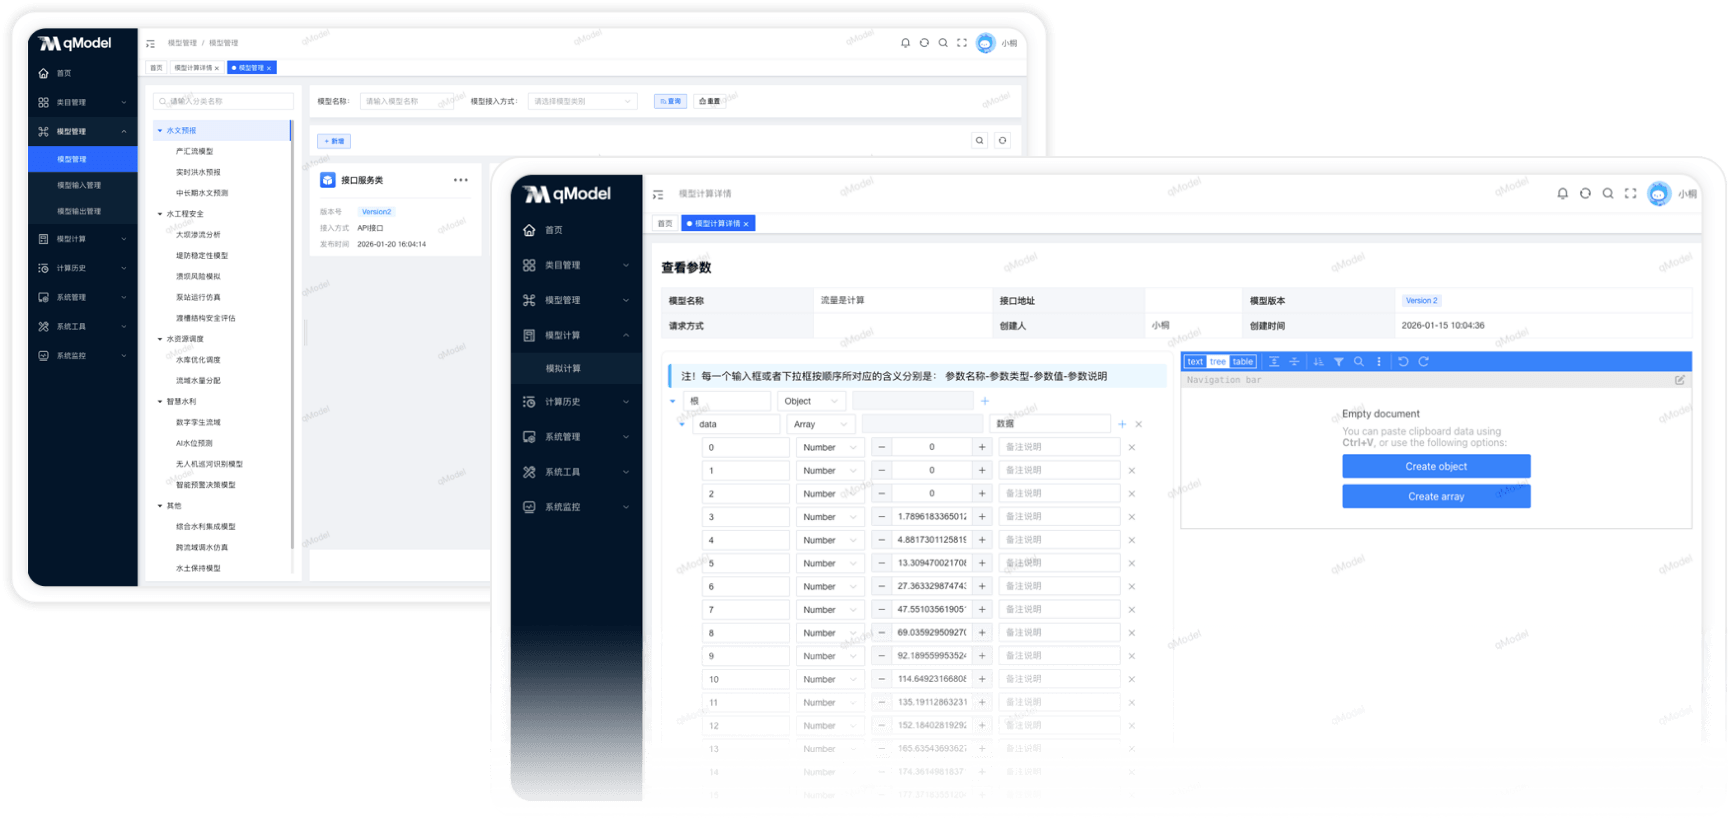Viewport: 1736px width, 822px height.
Task: Click JSON editor filter icon
Action: coord(1339,362)
